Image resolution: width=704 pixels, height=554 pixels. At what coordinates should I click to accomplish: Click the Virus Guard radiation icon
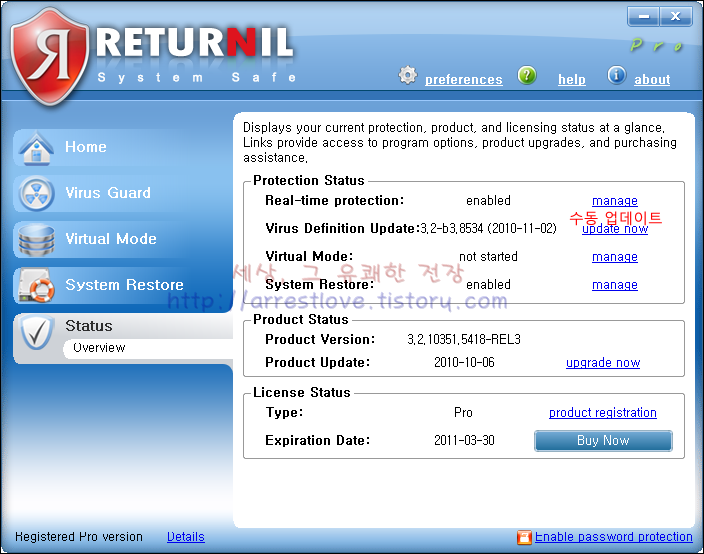[x=36, y=193]
